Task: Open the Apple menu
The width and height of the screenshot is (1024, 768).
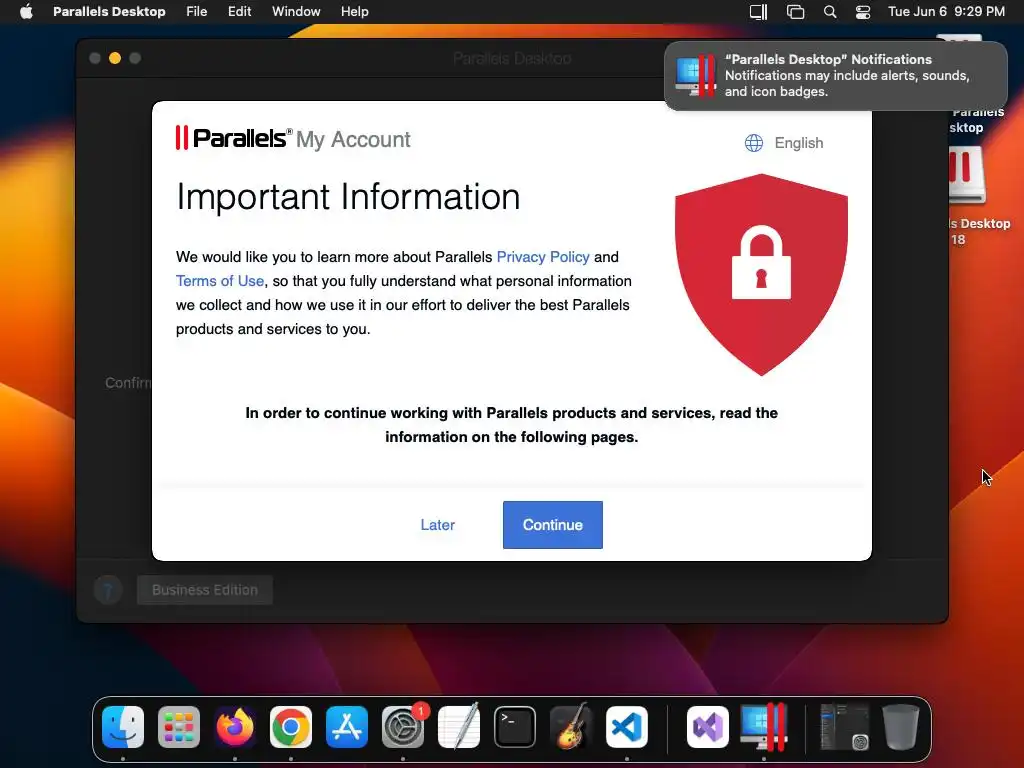Action: click(26, 12)
